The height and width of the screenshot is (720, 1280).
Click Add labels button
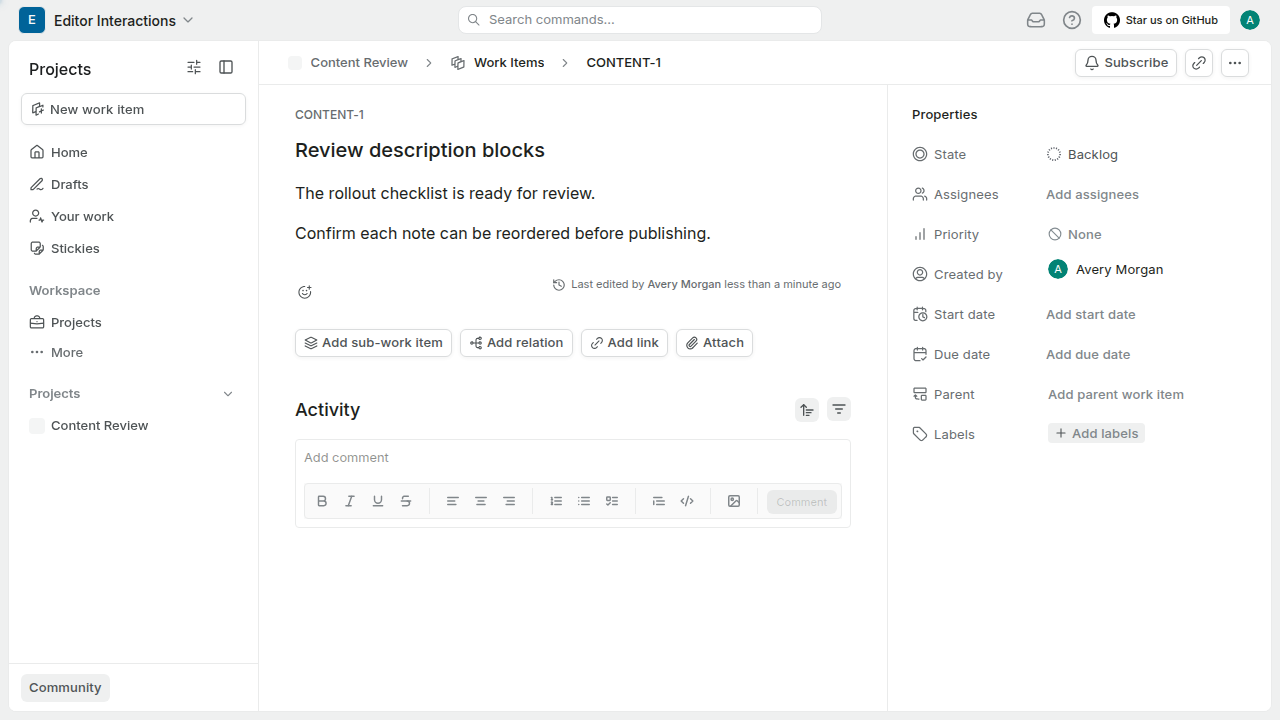click(1096, 434)
